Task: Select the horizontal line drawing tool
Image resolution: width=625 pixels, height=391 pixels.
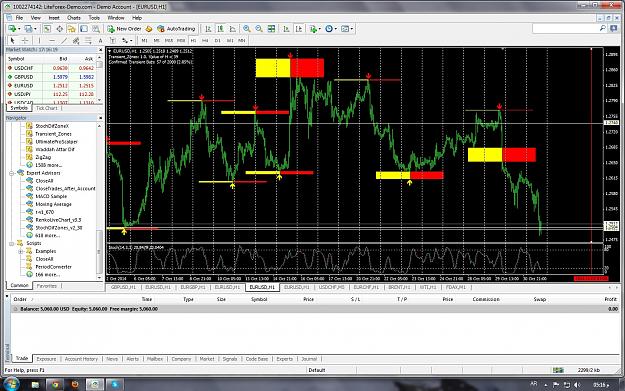Action: click(52, 40)
